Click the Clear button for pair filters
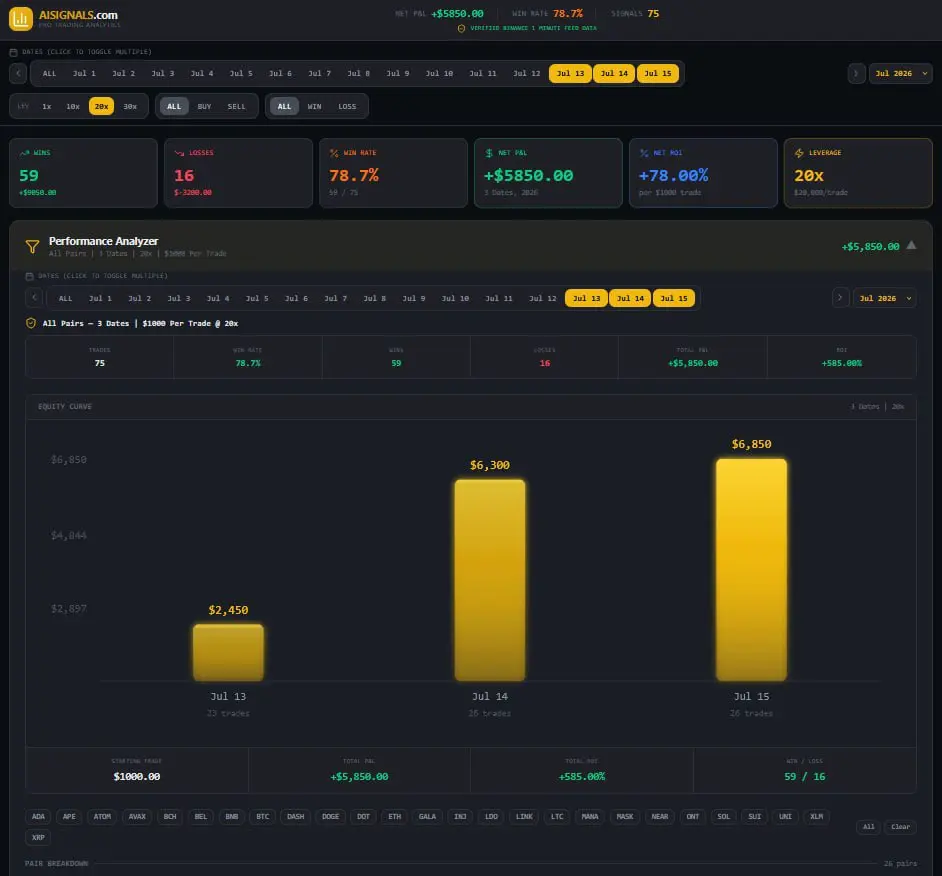Screen dimensions: 942x876 [900, 827]
